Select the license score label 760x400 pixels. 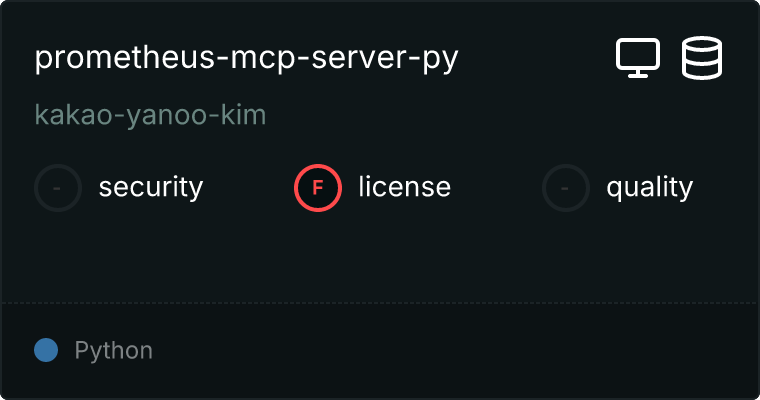404,187
